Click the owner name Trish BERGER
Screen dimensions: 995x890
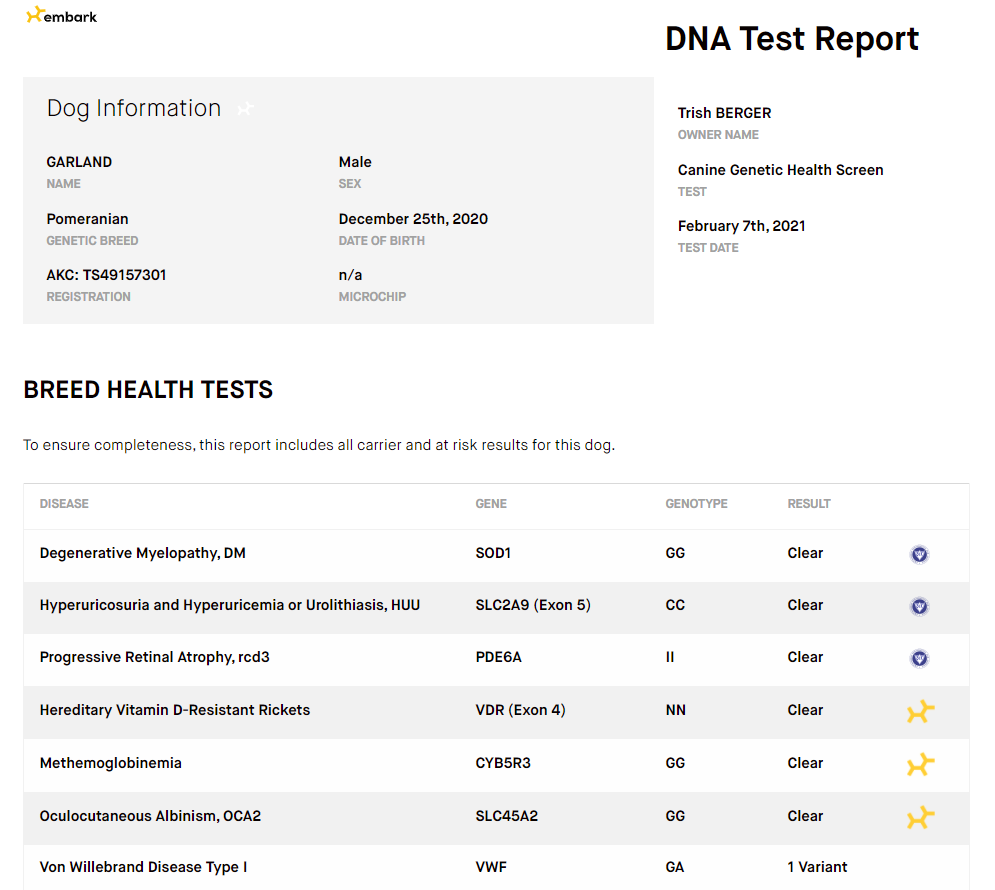(724, 113)
